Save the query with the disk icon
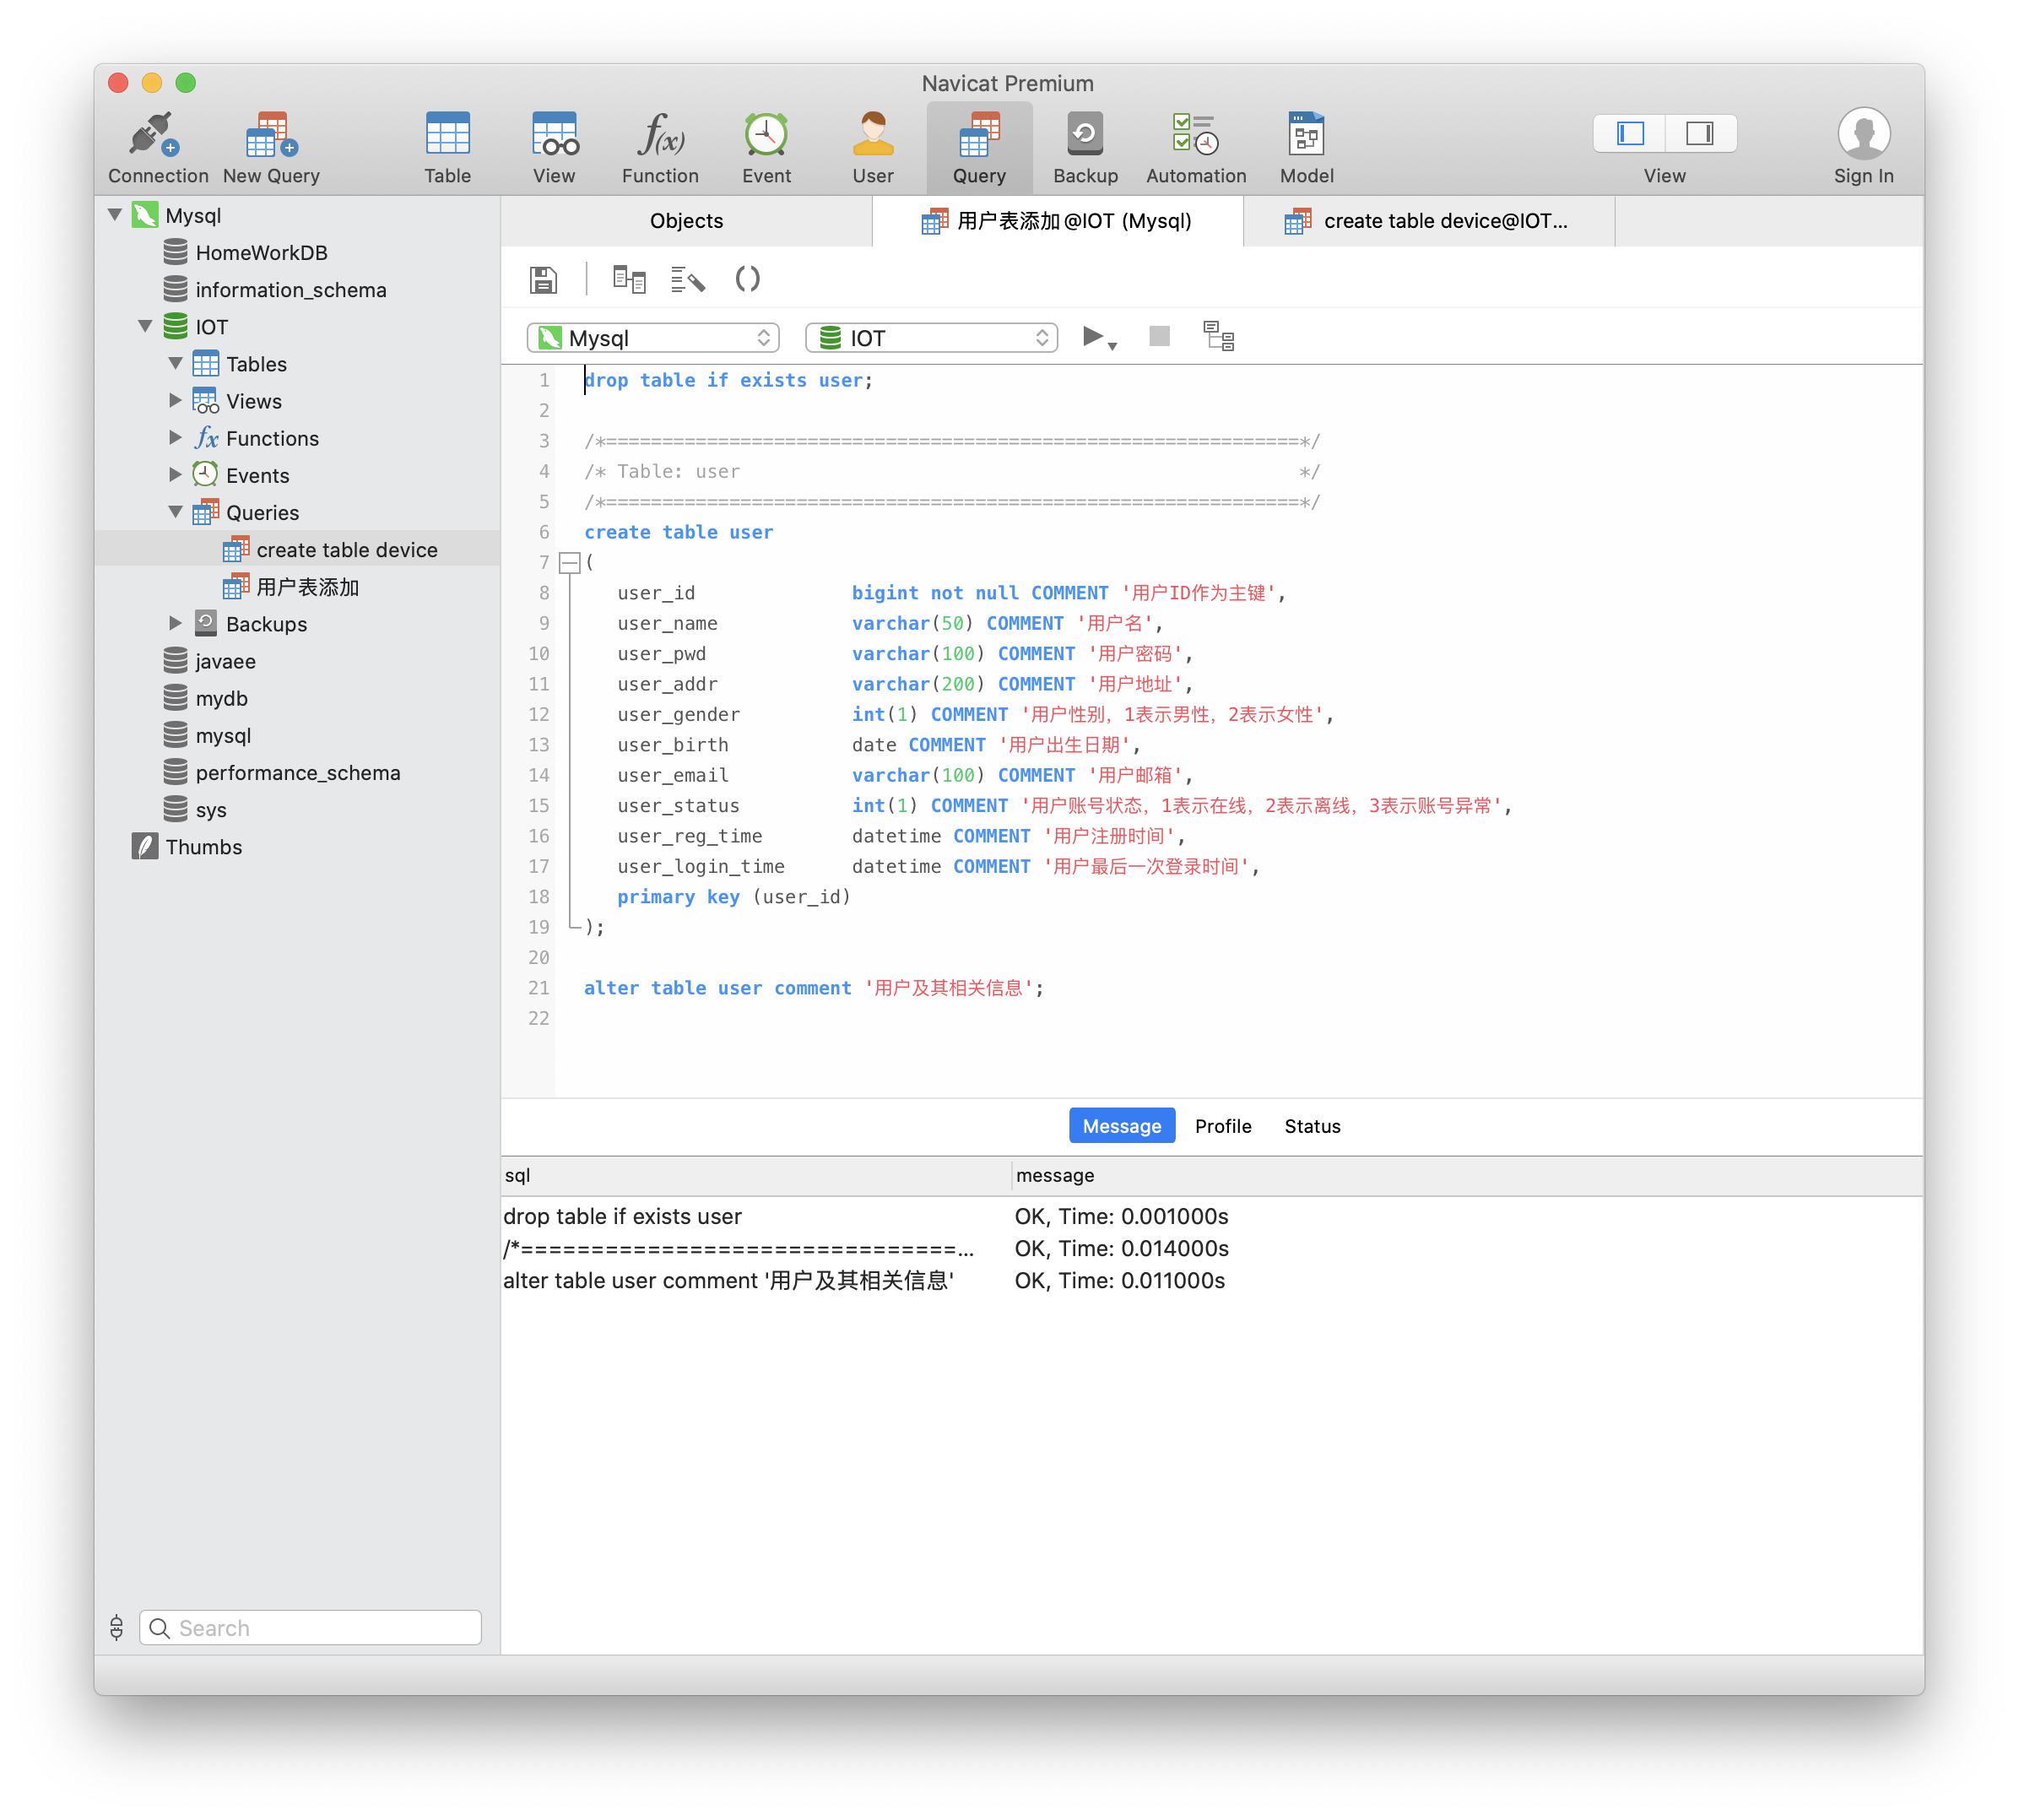This screenshot has height=1820, width=2019. pos(543,279)
